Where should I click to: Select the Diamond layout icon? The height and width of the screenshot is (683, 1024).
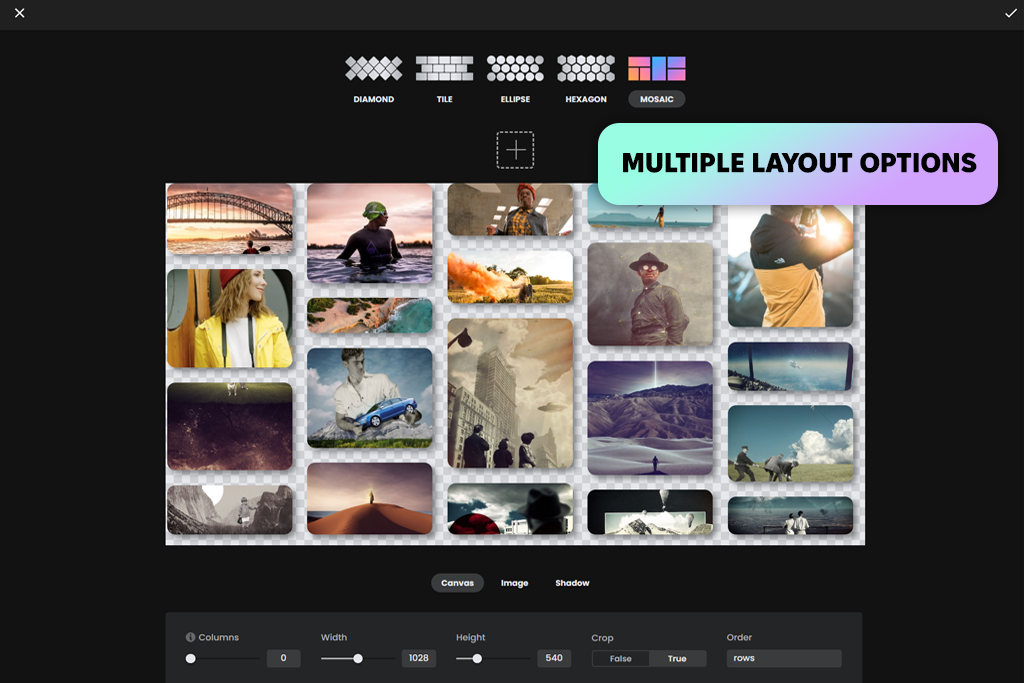click(x=374, y=68)
